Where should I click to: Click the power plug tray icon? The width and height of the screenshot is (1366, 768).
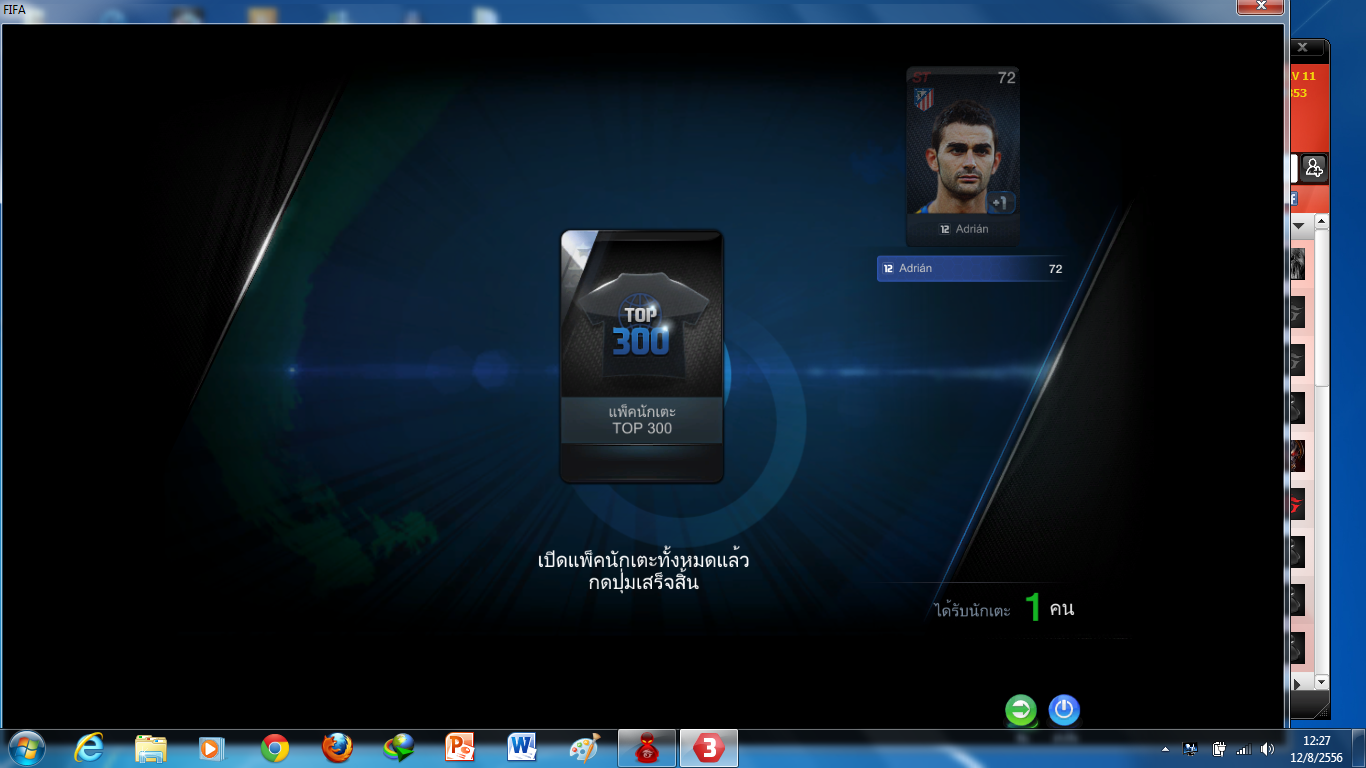click(x=1219, y=748)
